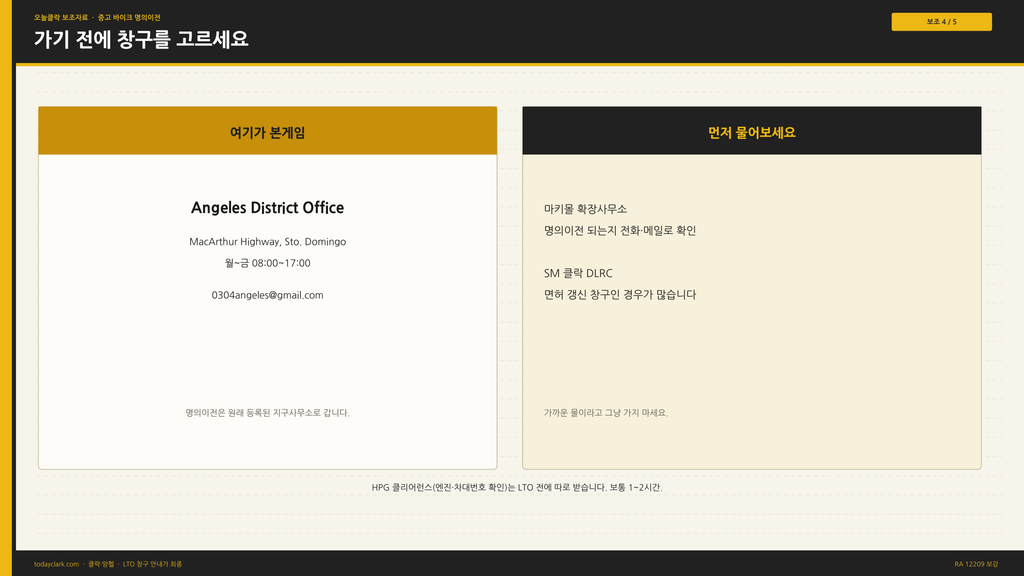
Task: Click the '마키몰 확장사무소' line
Action: (585, 209)
